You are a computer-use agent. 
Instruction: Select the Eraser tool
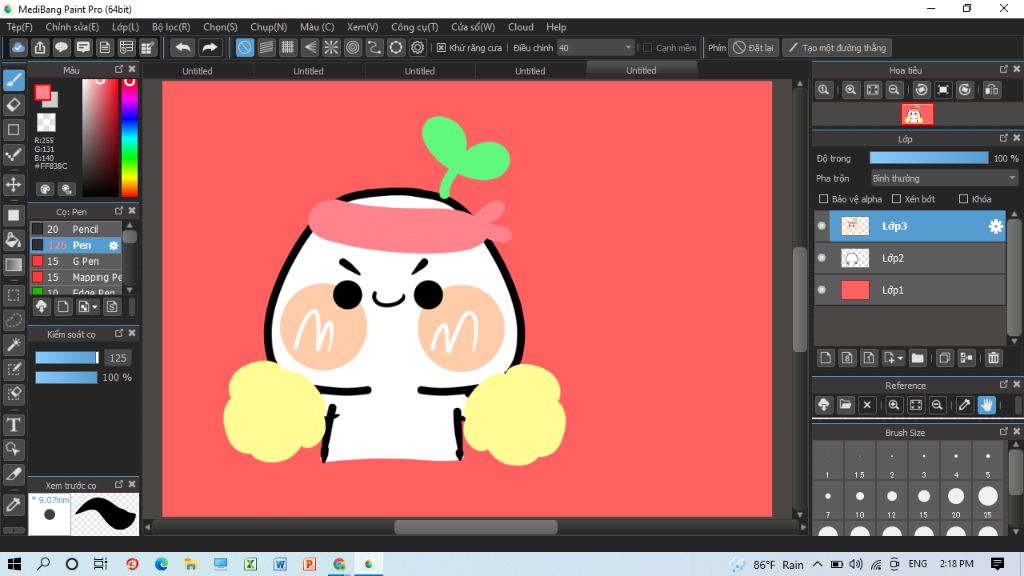(x=14, y=104)
